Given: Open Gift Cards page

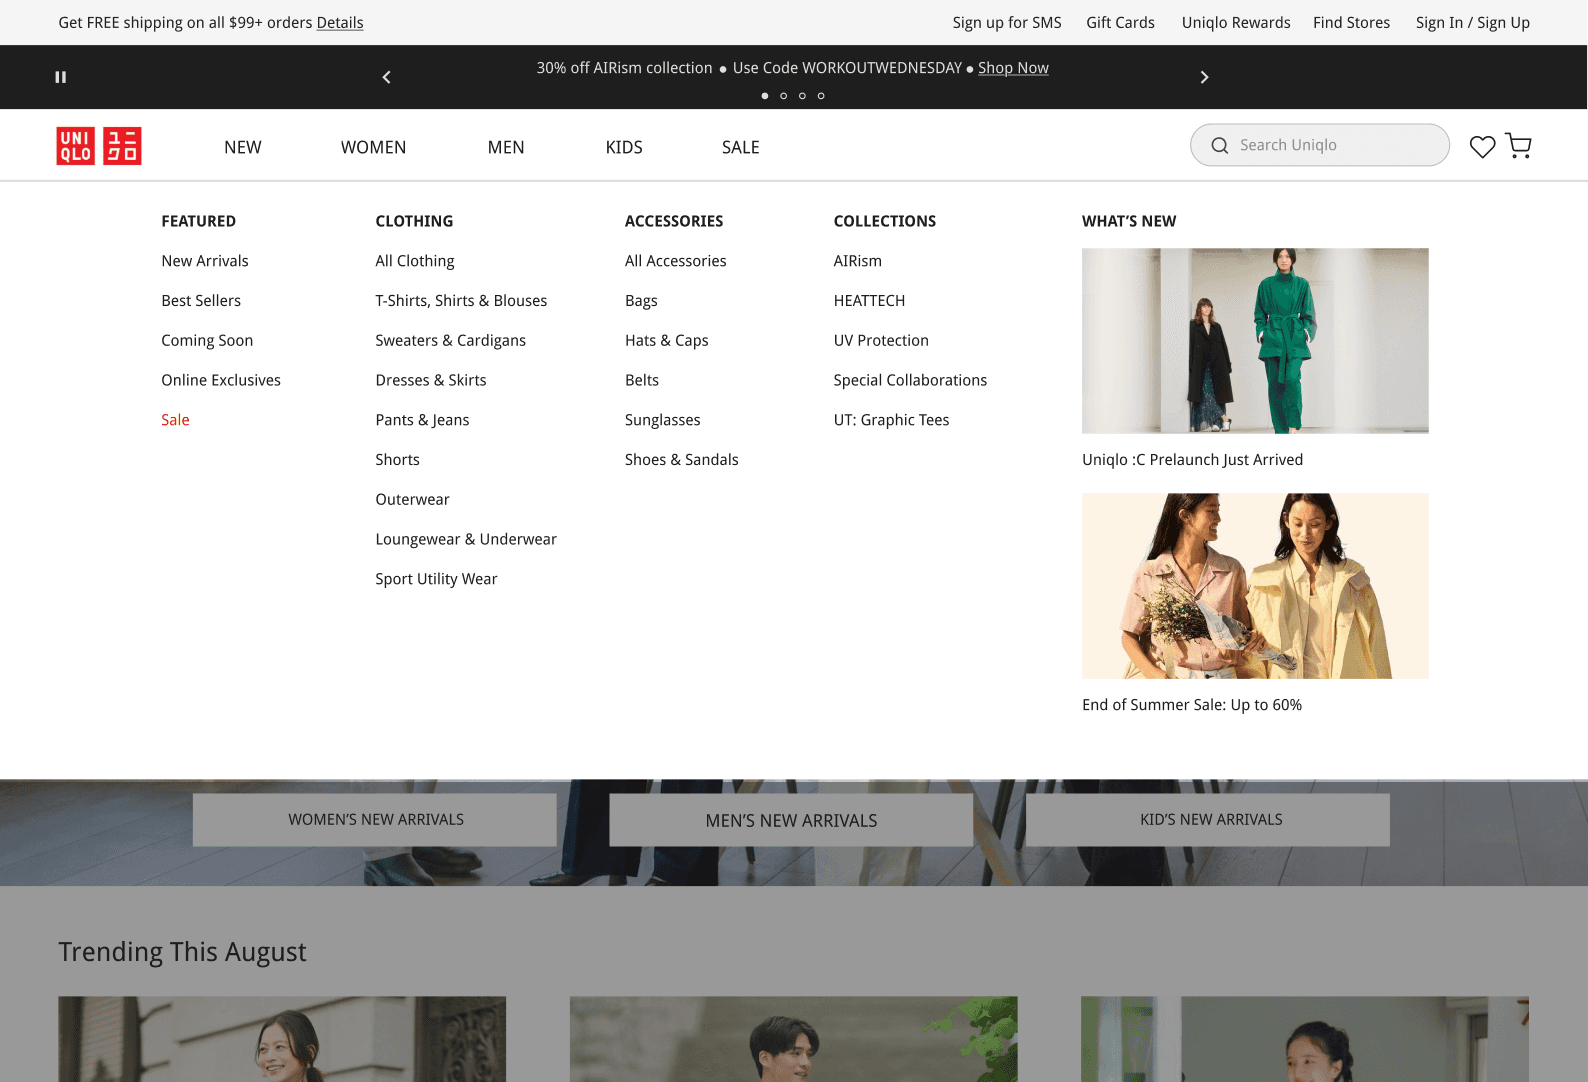Looking at the screenshot, I should click(1120, 23).
